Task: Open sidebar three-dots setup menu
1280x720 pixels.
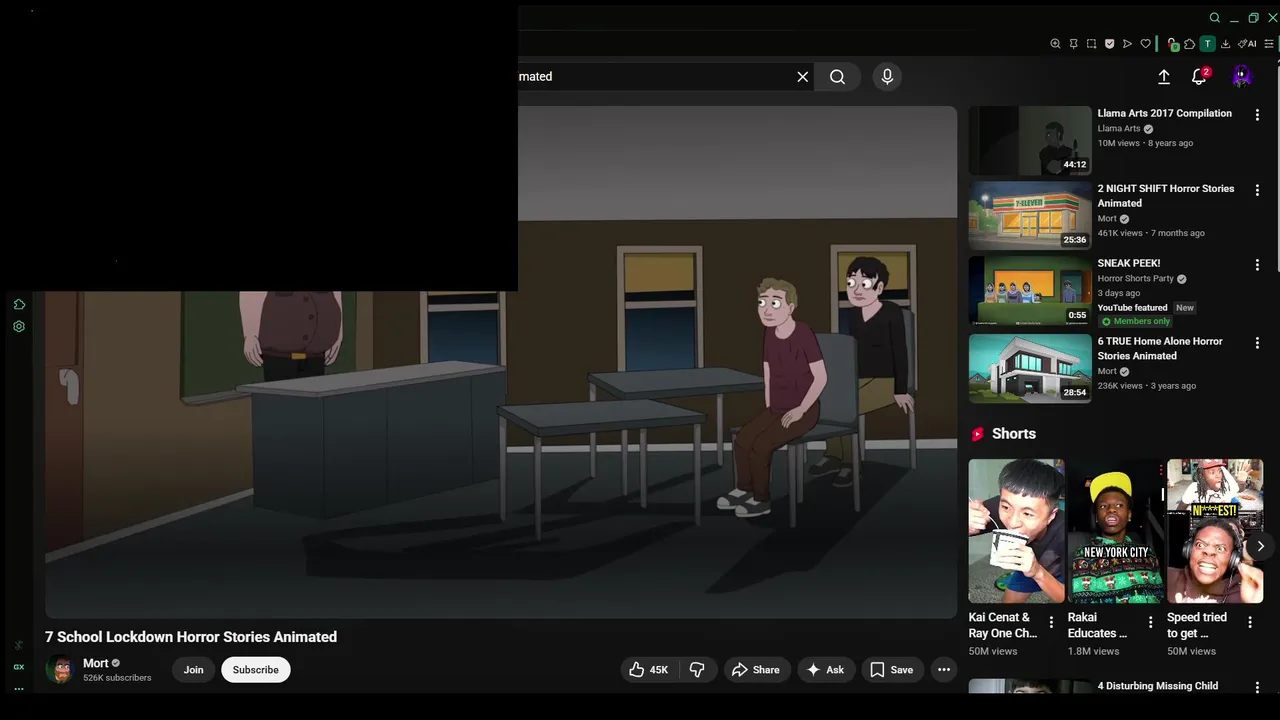Action: tap(19, 688)
